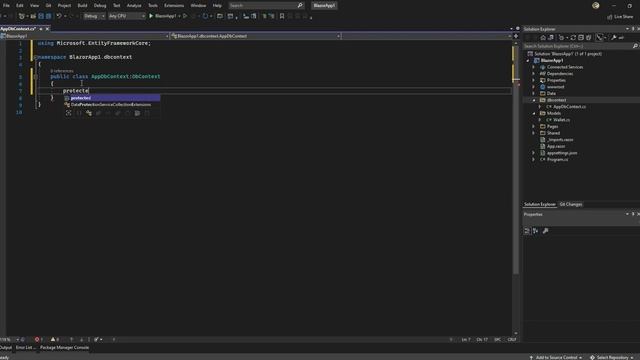
Task: Select App.razor in Solution Explorer
Action: click(556, 146)
